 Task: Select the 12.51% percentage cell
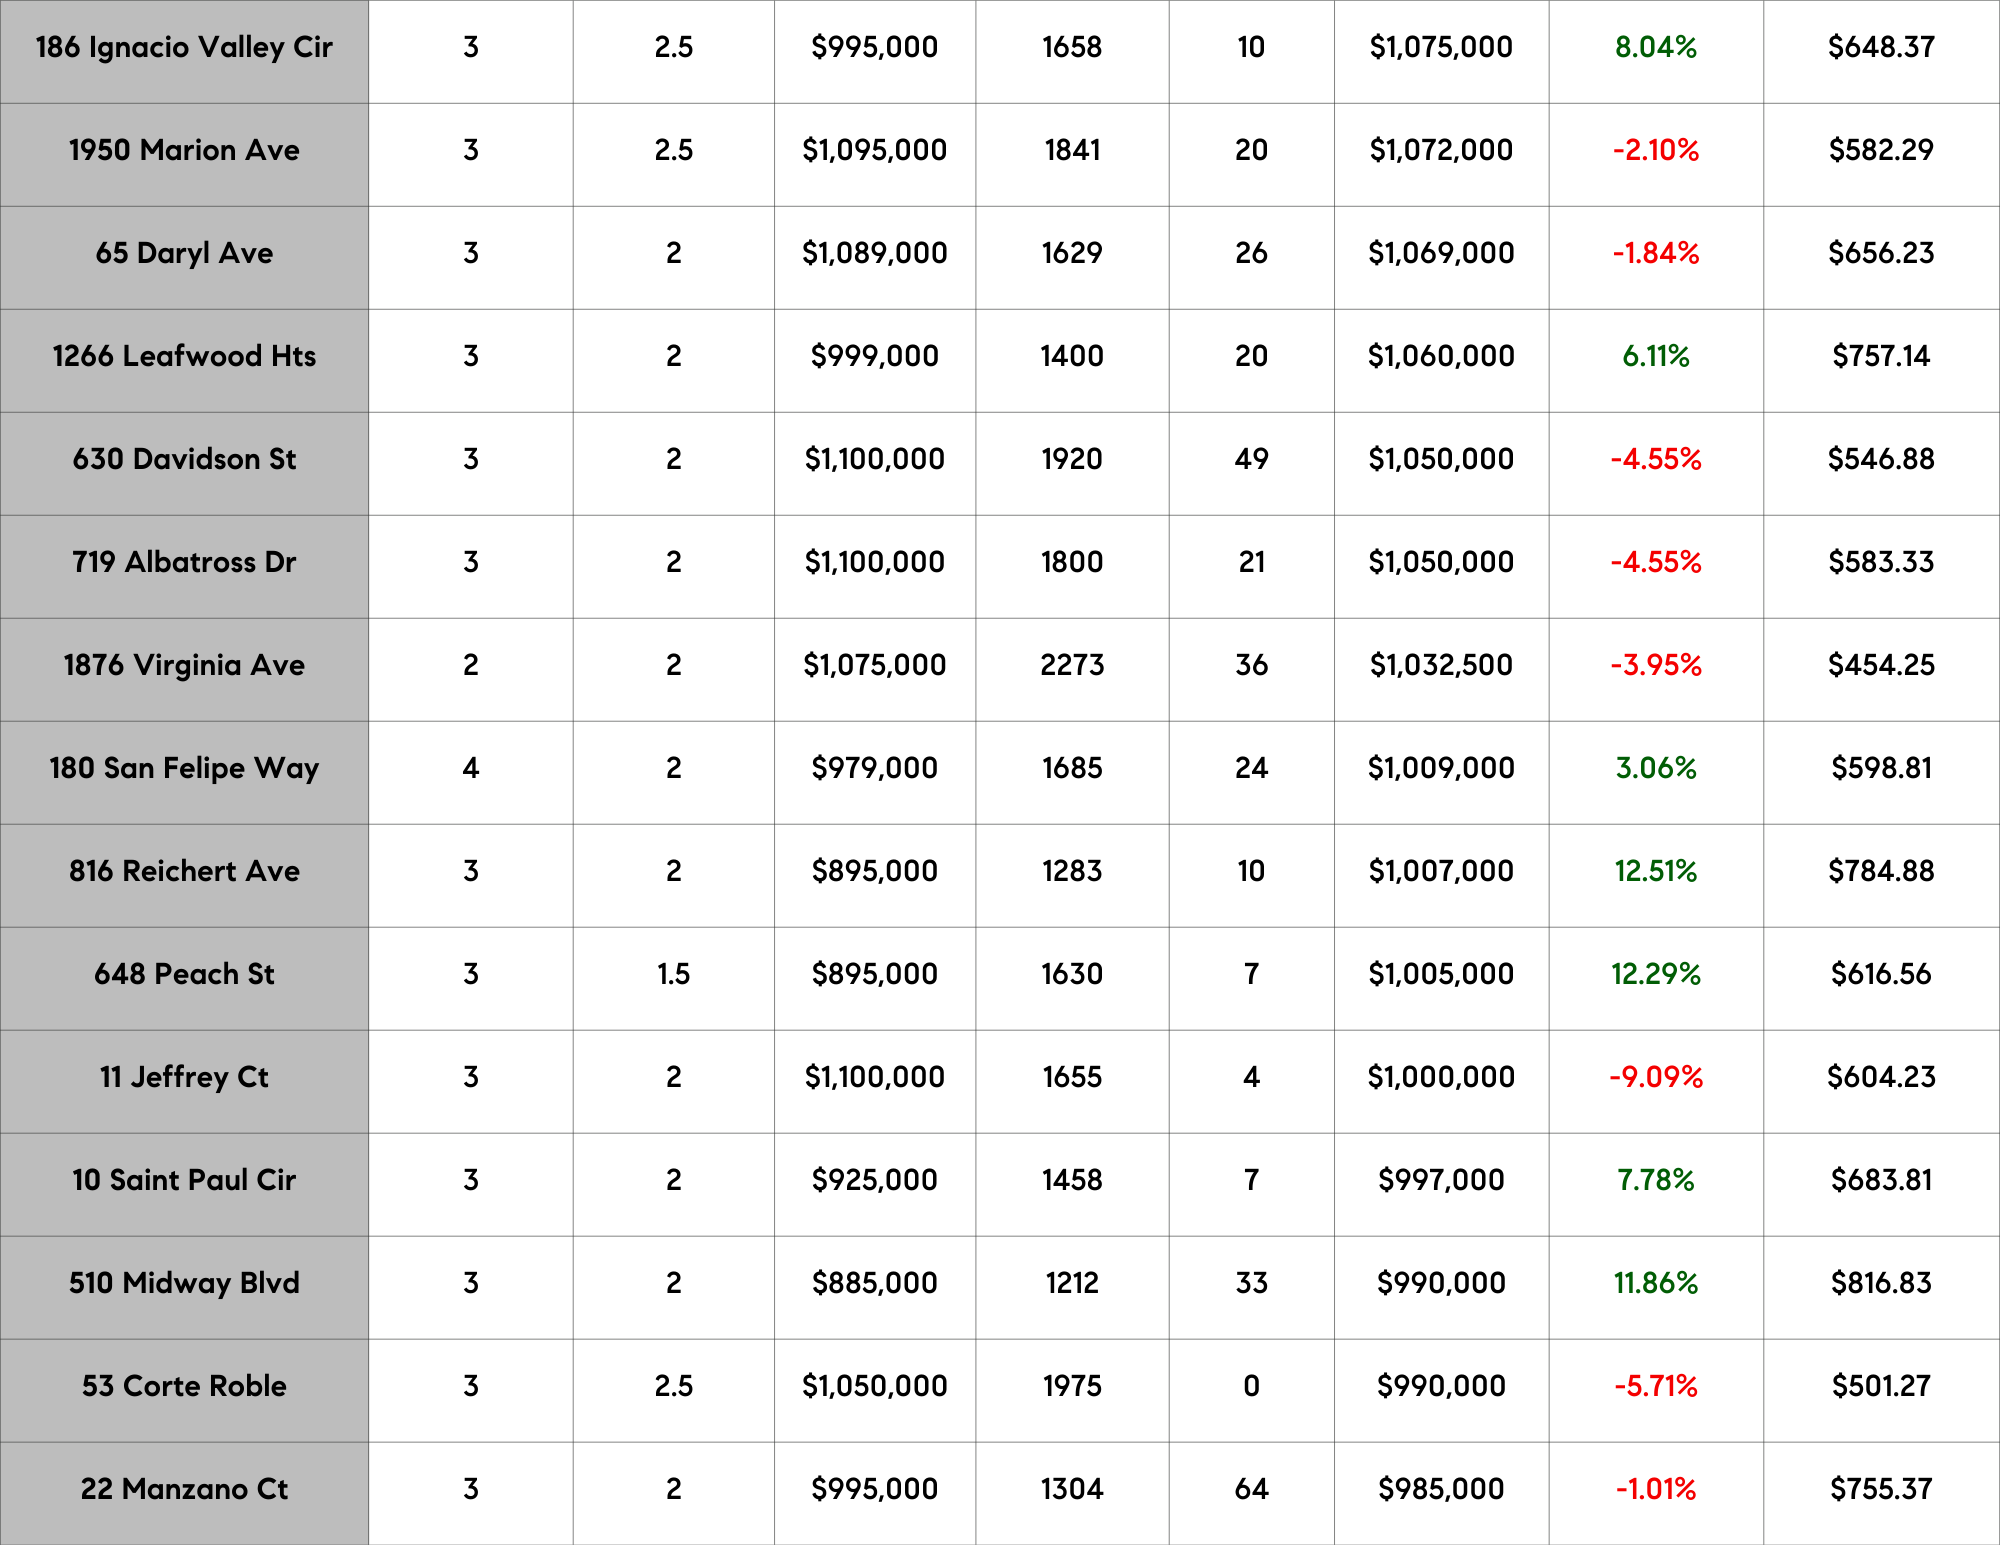click(1655, 872)
